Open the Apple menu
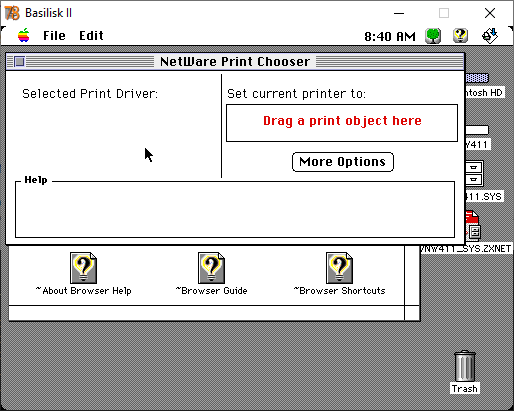The width and height of the screenshot is (514, 411). tap(24, 35)
